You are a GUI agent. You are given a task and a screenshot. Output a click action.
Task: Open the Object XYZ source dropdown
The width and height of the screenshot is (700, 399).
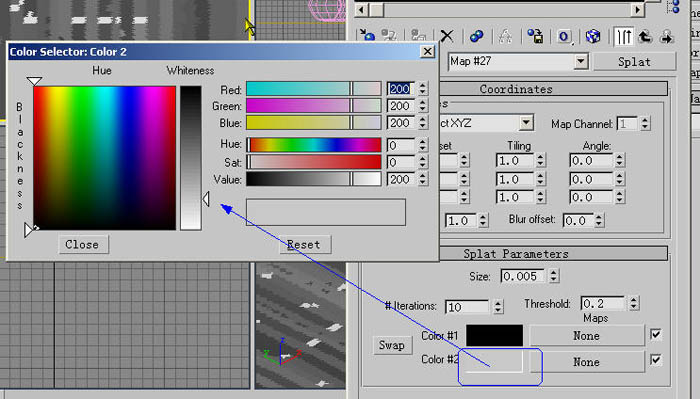526,123
